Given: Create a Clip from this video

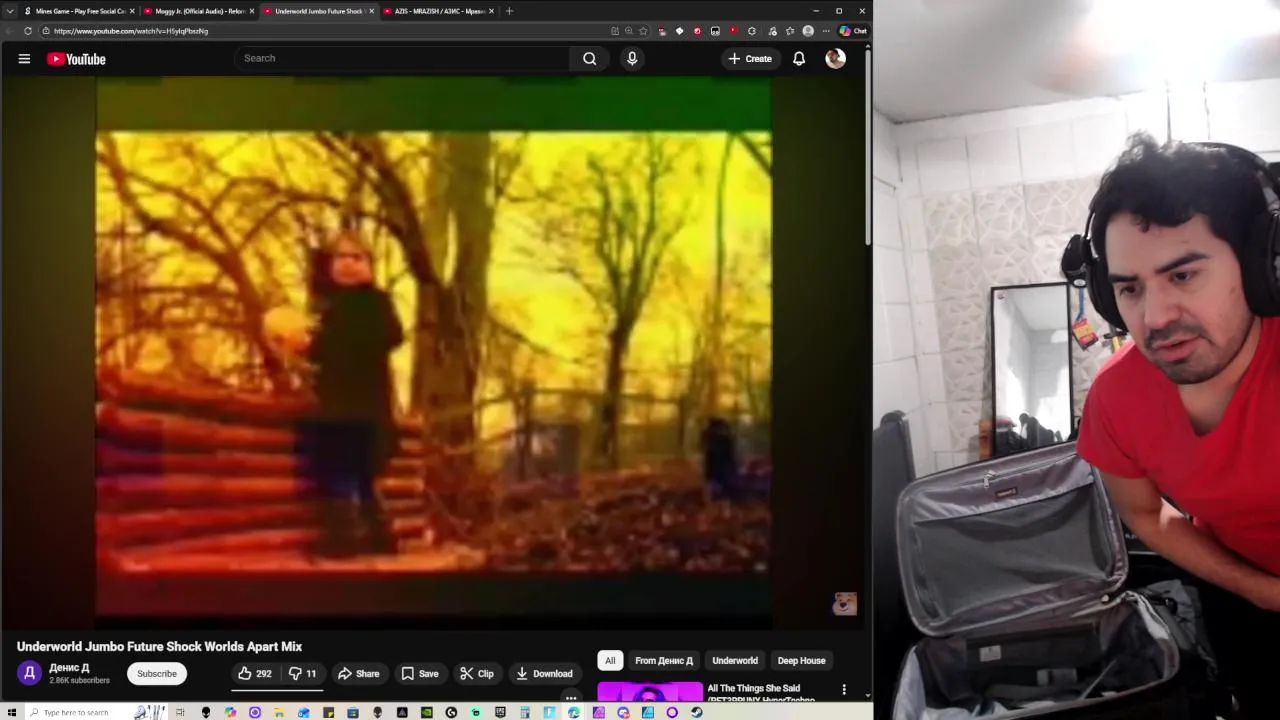Looking at the screenshot, I should [476, 674].
